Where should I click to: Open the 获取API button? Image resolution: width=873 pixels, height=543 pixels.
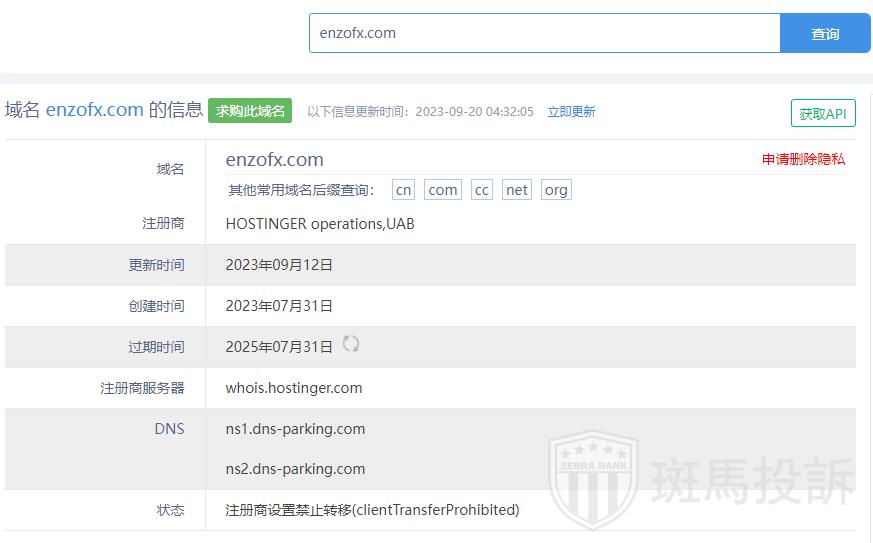coord(822,114)
